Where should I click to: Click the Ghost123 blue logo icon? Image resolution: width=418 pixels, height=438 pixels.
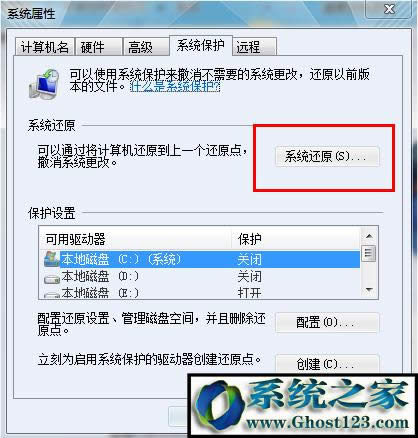point(220,405)
